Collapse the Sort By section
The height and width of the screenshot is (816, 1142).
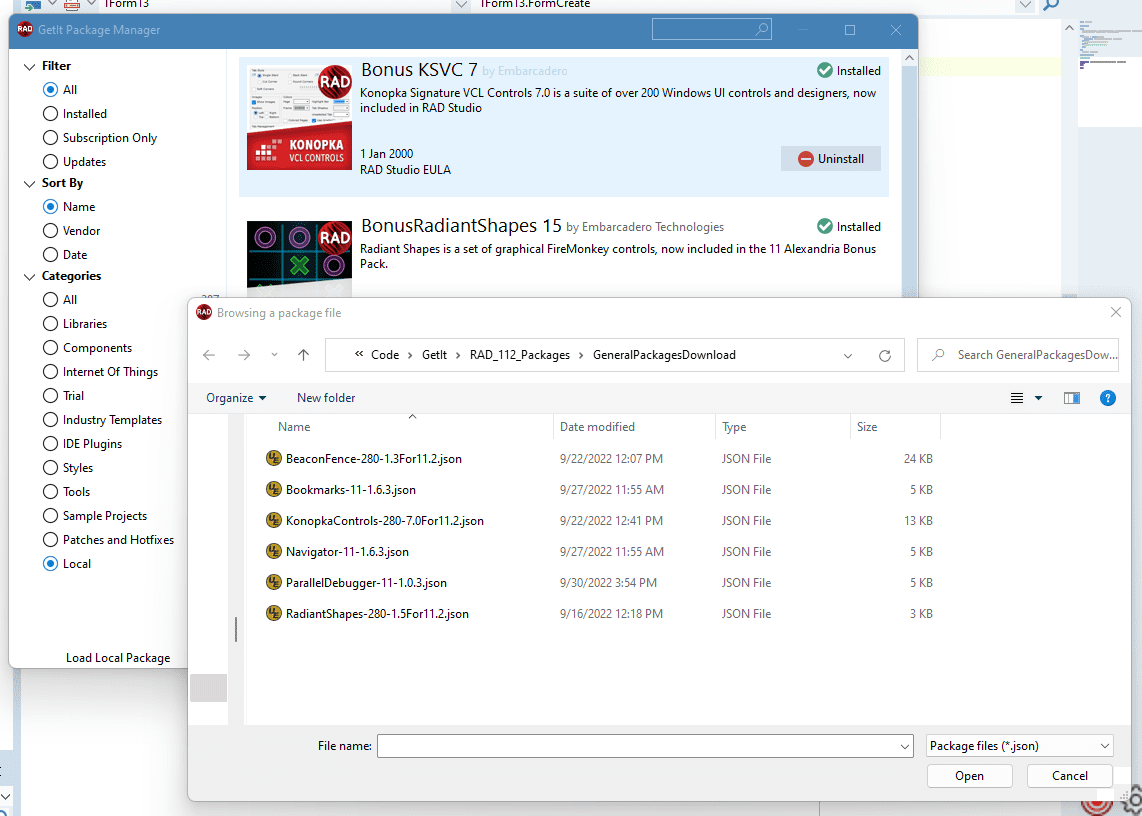(29, 184)
